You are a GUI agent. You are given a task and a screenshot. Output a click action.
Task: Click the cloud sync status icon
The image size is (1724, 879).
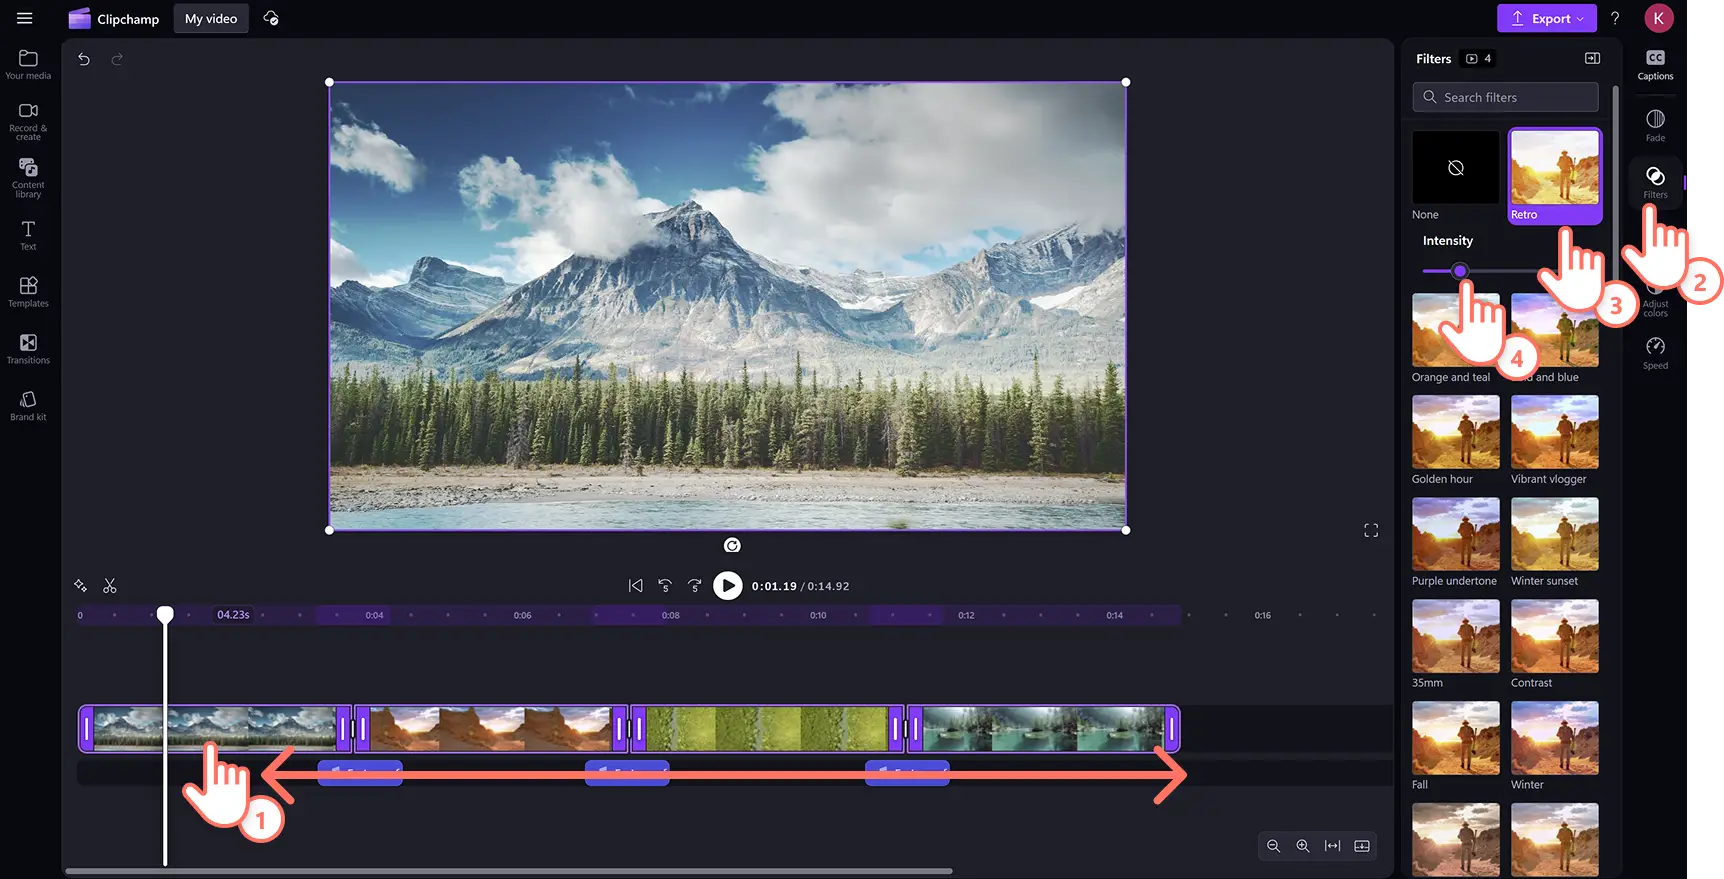coord(271,18)
